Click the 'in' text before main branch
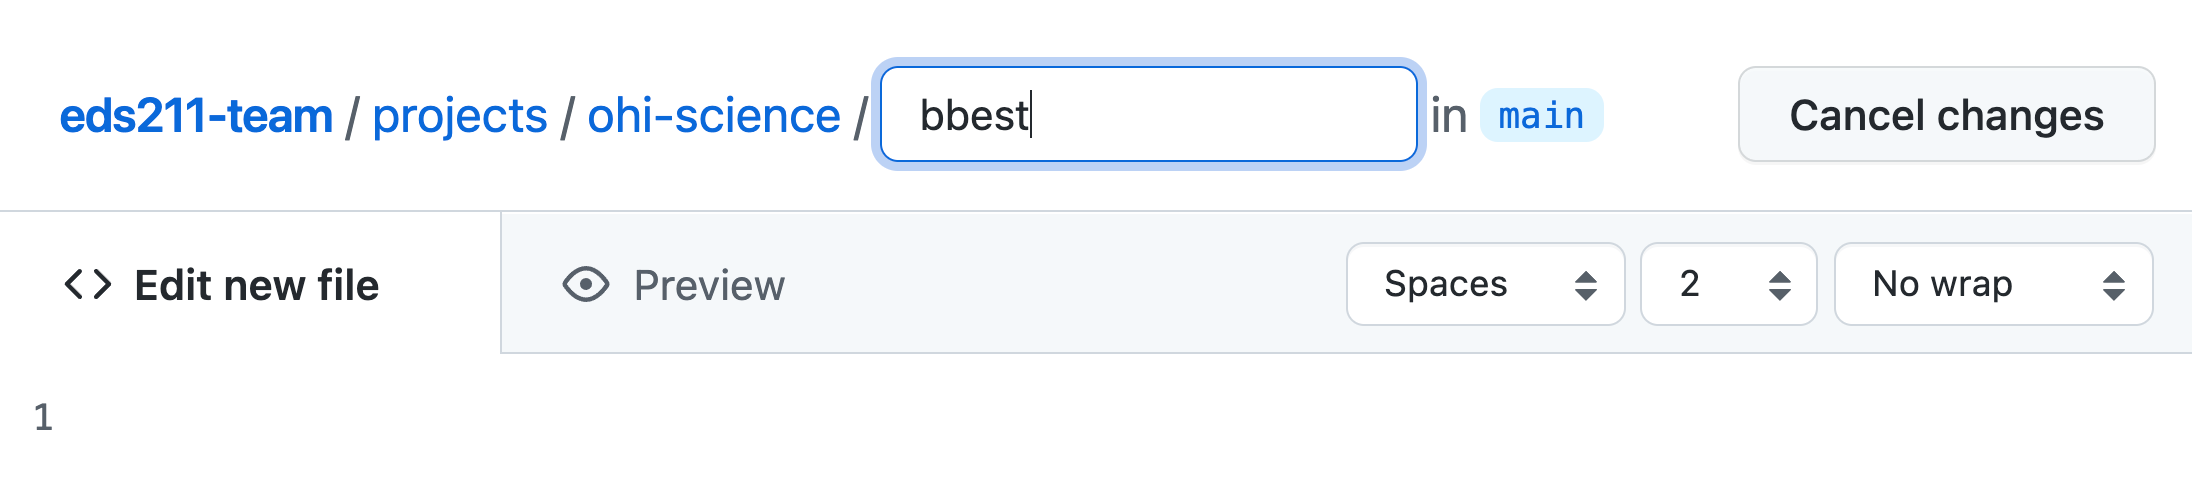The height and width of the screenshot is (492, 2192). point(1449,116)
